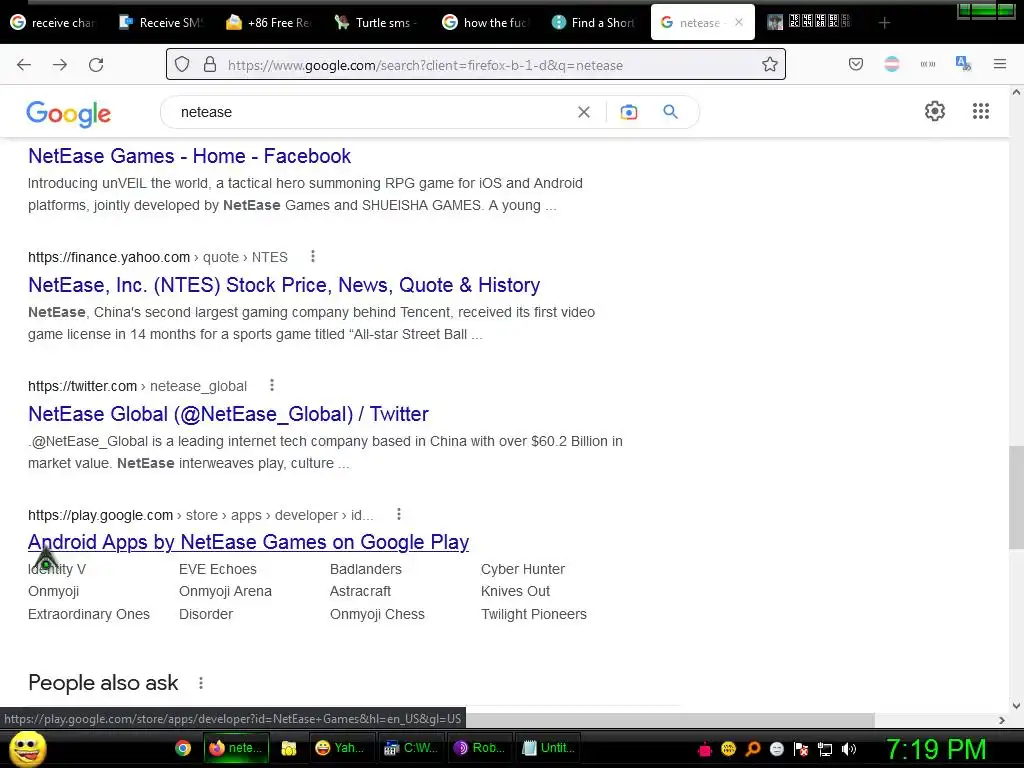Click the smiley start button
The width and height of the screenshot is (1024, 768).
point(28,748)
